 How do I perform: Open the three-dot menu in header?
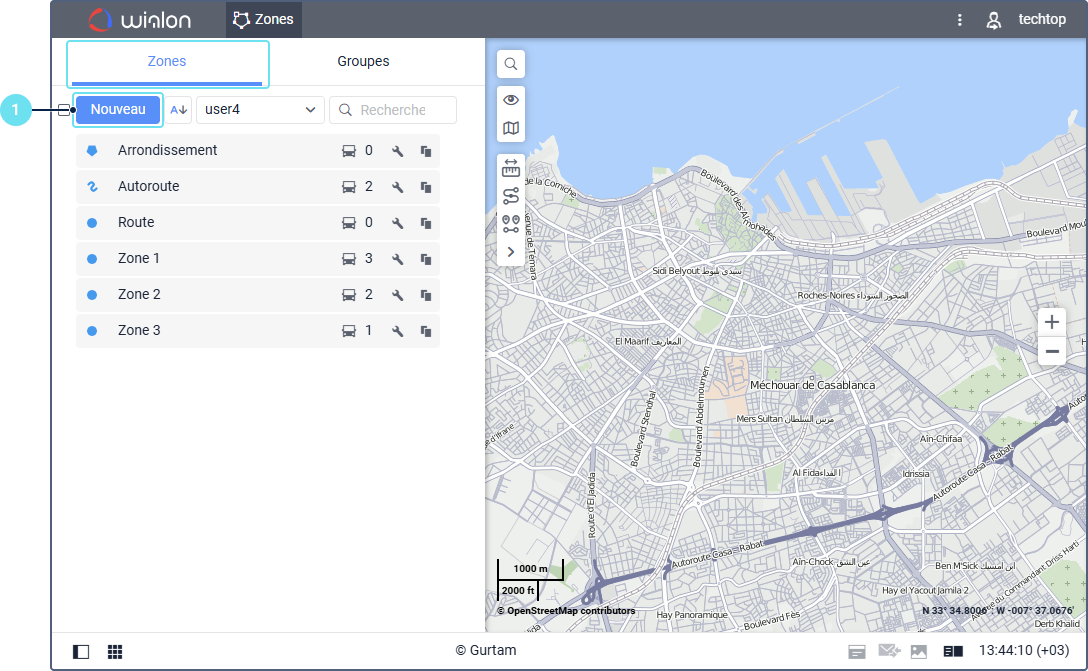[x=960, y=20]
